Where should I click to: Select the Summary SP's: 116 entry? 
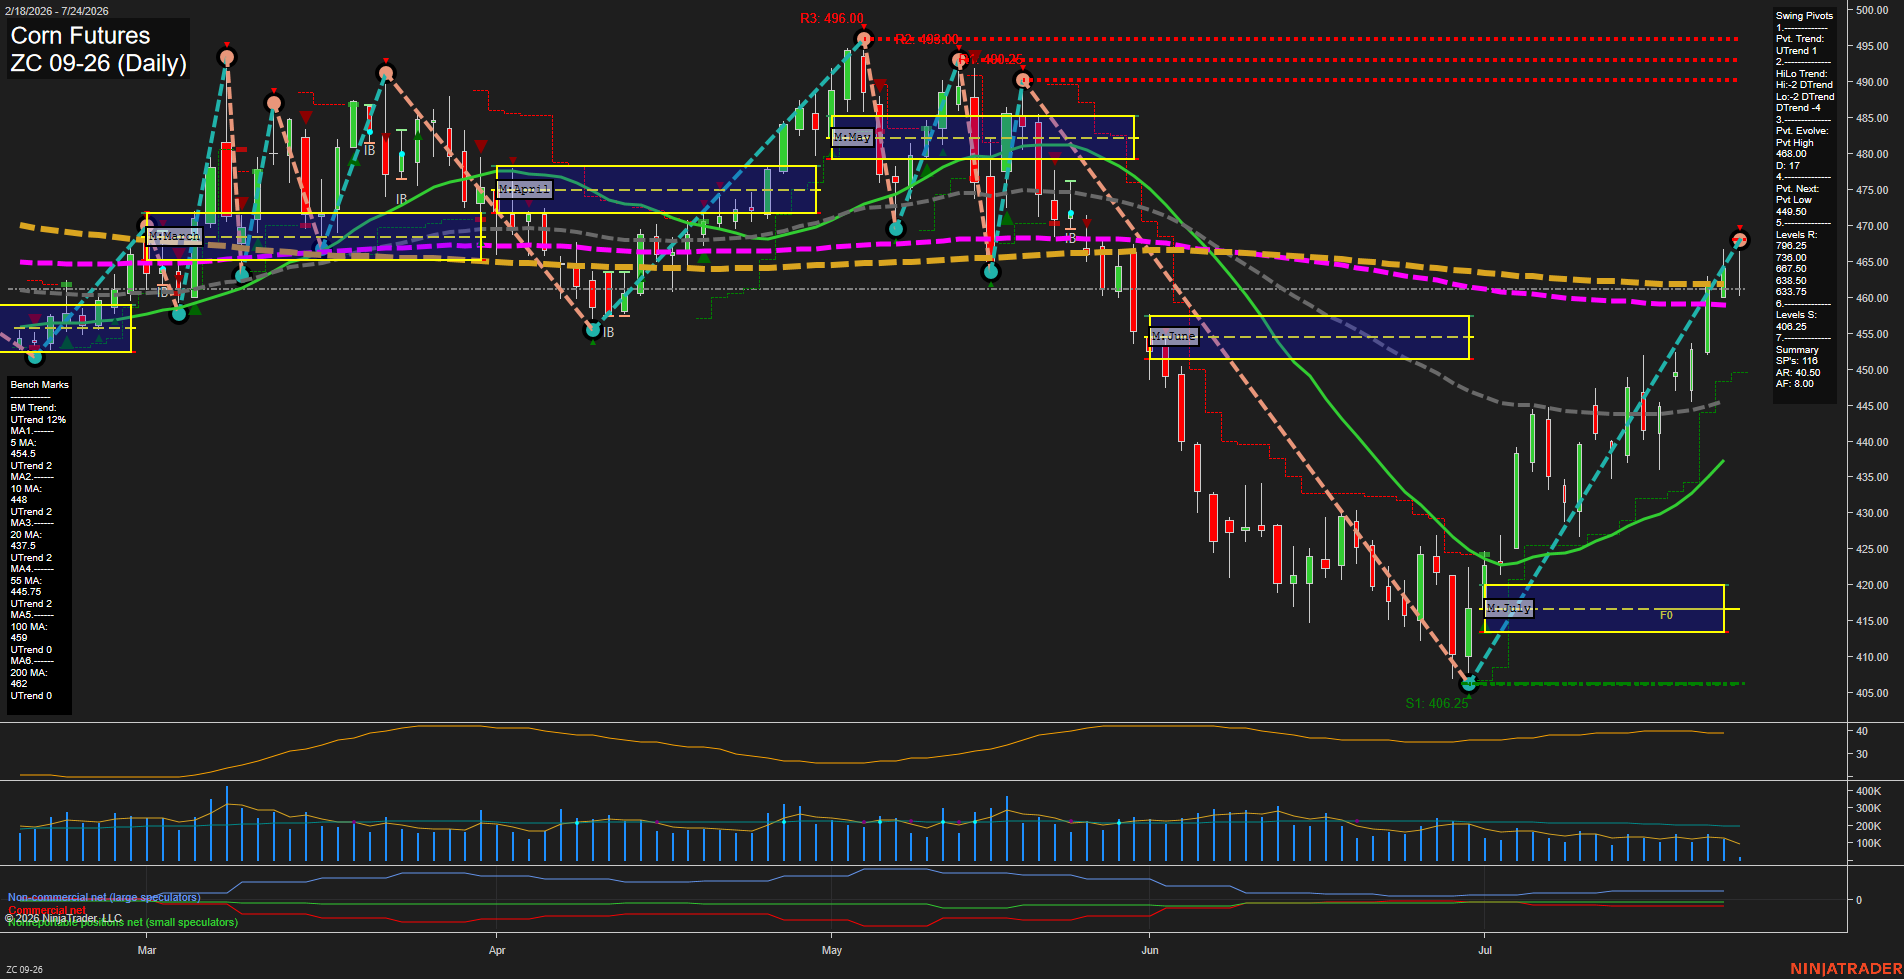tap(1797, 355)
